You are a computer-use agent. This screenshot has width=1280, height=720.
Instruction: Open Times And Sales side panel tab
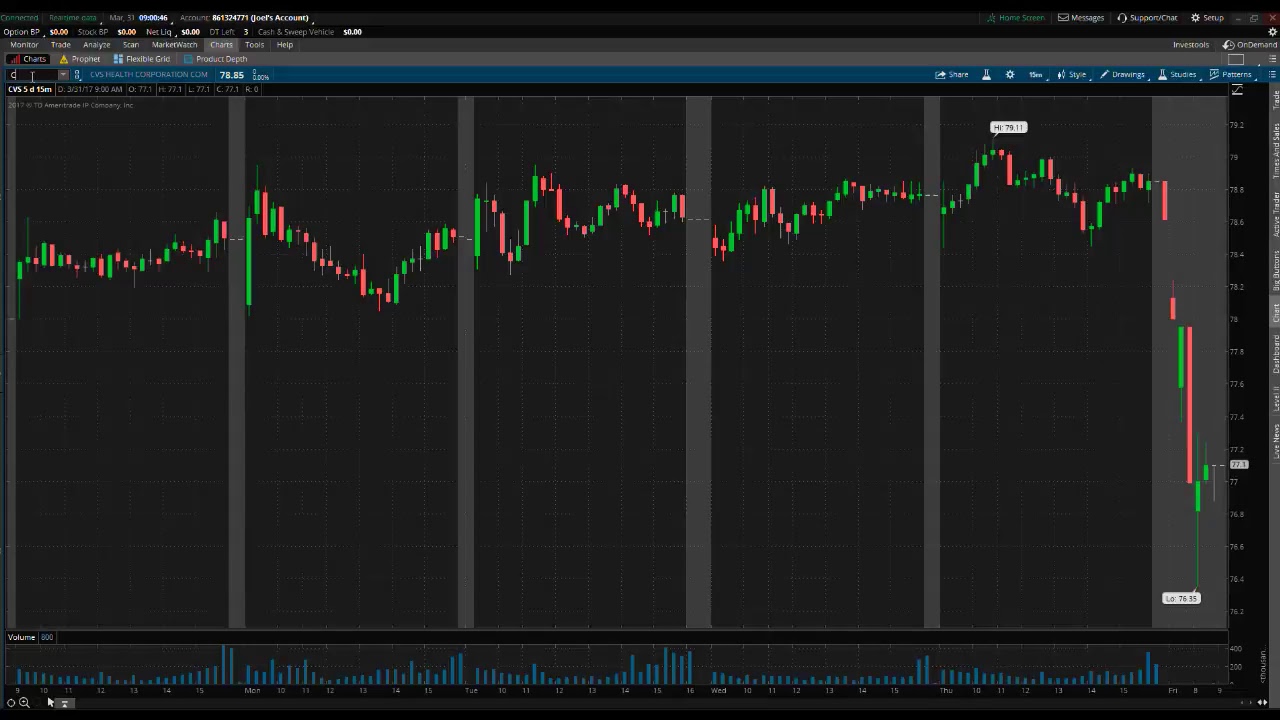point(1275,151)
